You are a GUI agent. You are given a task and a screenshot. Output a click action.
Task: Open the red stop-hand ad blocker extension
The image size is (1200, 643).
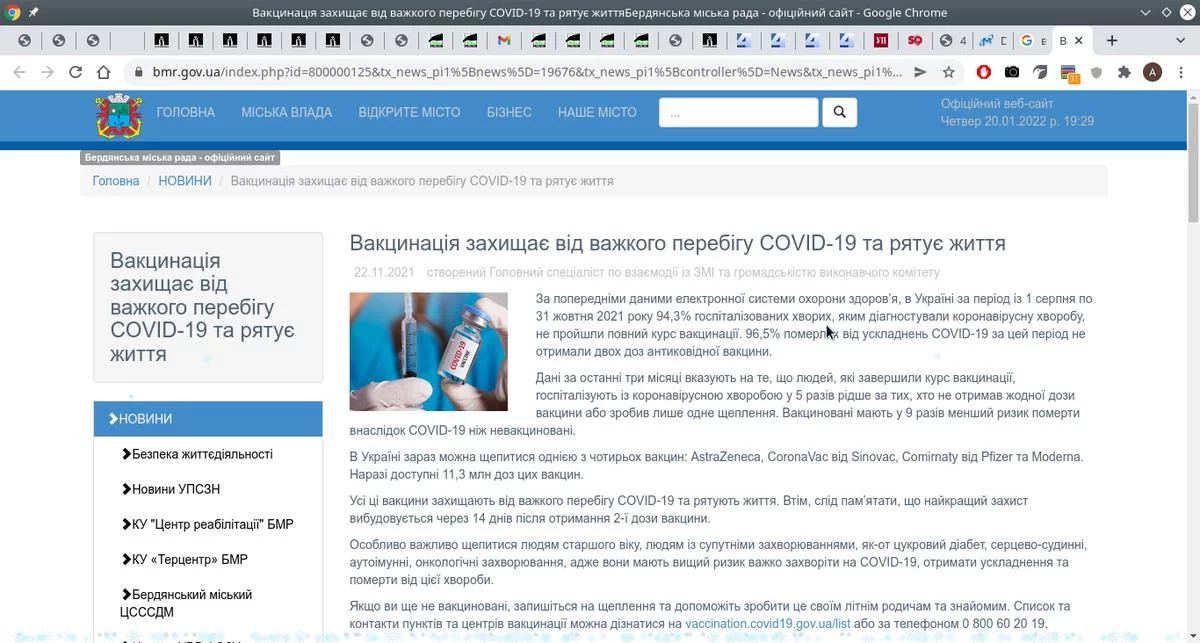tap(984, 72)
